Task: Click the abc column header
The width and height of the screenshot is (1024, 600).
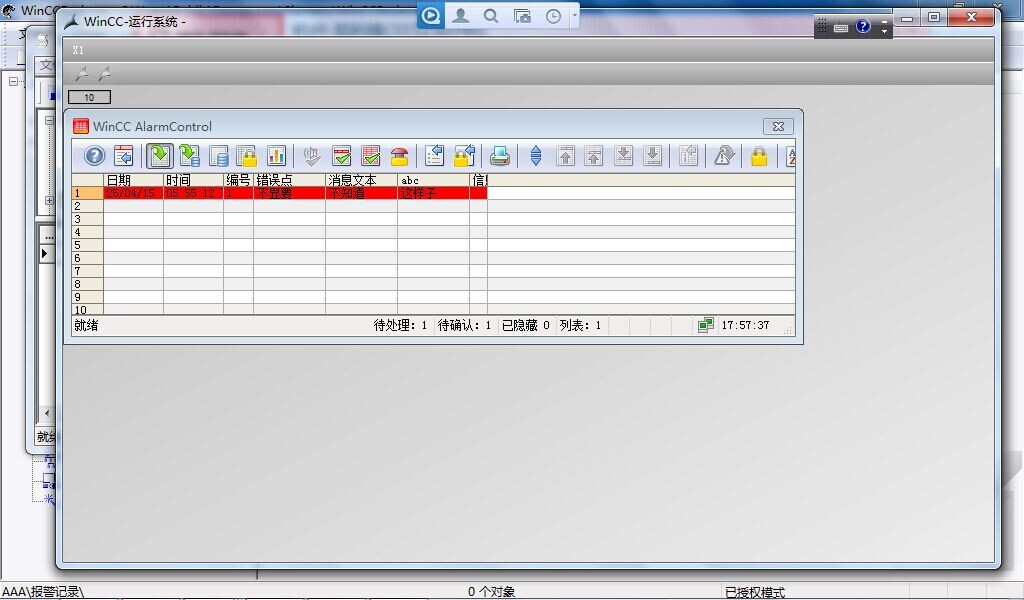Action: (433, 180)
